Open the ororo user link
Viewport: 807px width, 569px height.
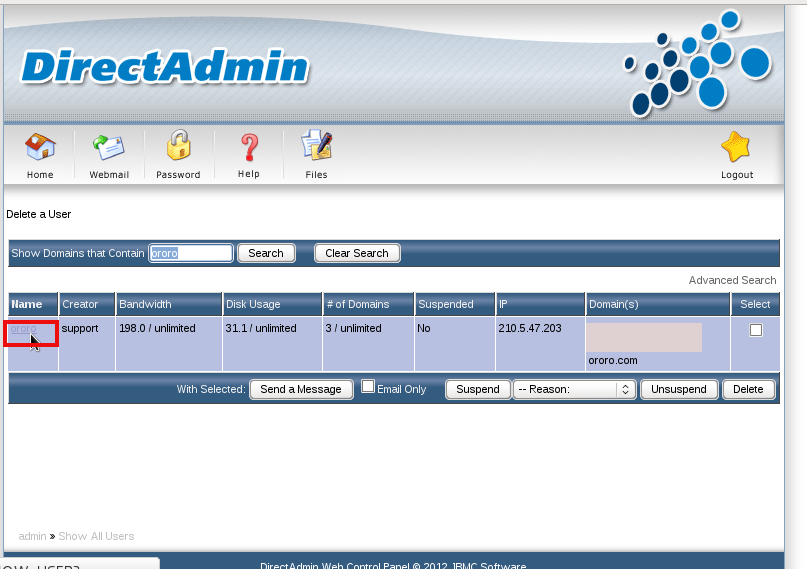[23, 328]
